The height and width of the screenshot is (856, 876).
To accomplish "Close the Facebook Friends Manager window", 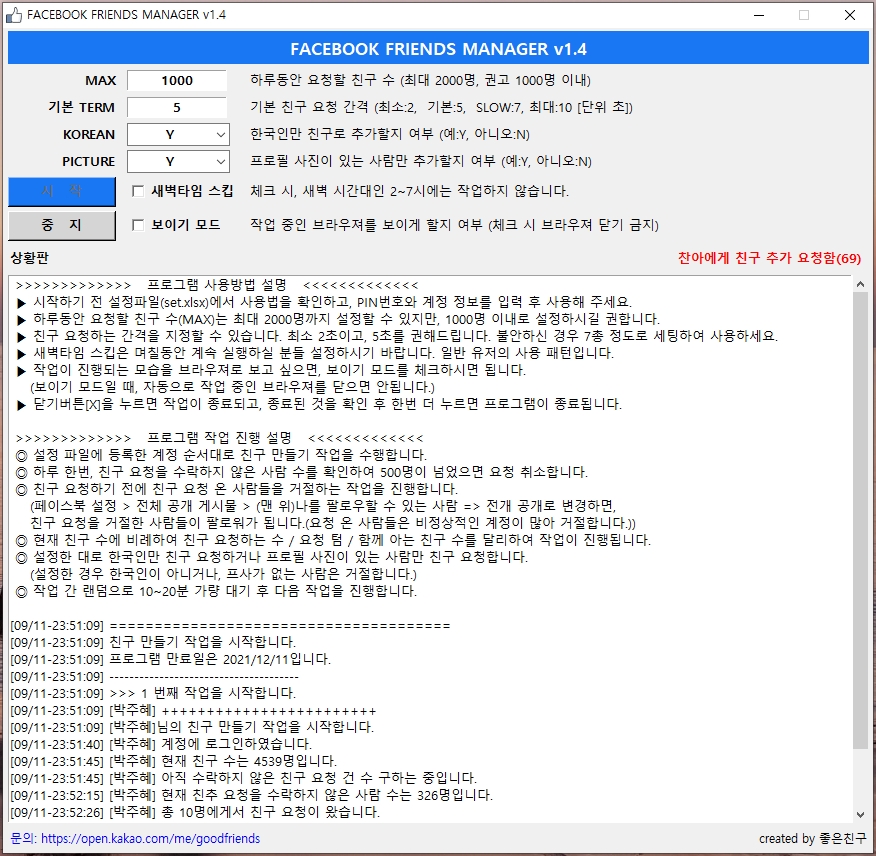I will pos(850,15).
